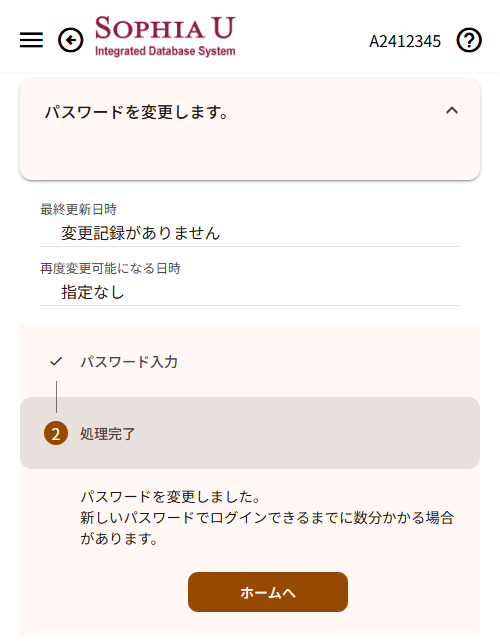This screenshot has width=500, height=644.
Task: Click the Sophia U logo
Action: point(165,36)
